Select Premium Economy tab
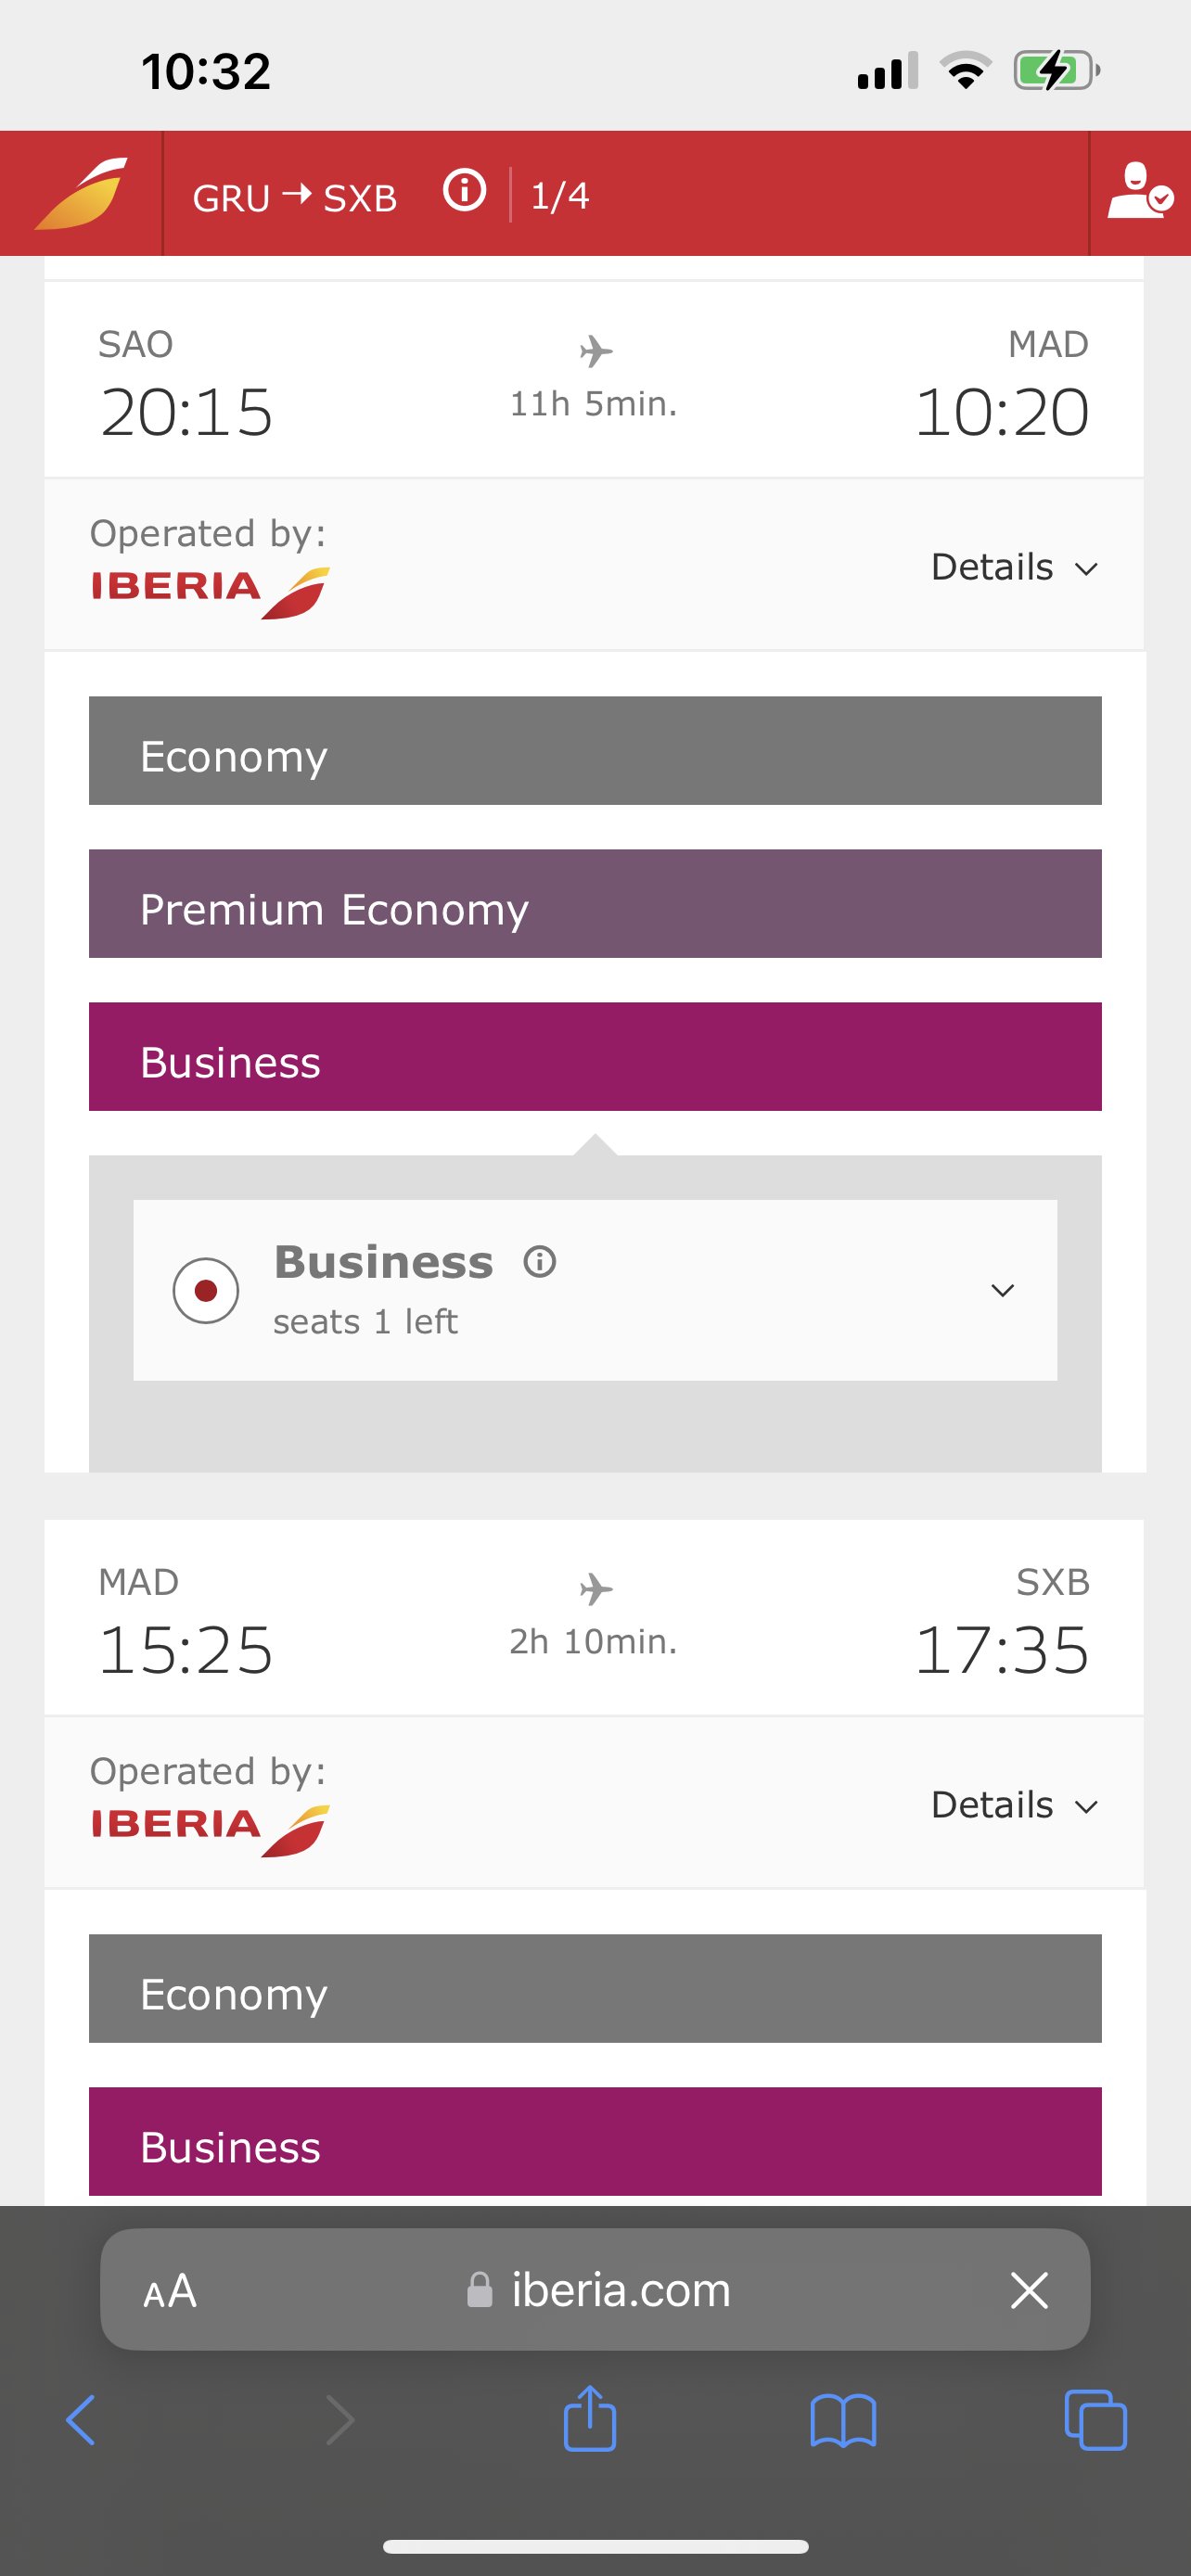This screenshot has width=1191, height=2576. (x=595, y=904)
